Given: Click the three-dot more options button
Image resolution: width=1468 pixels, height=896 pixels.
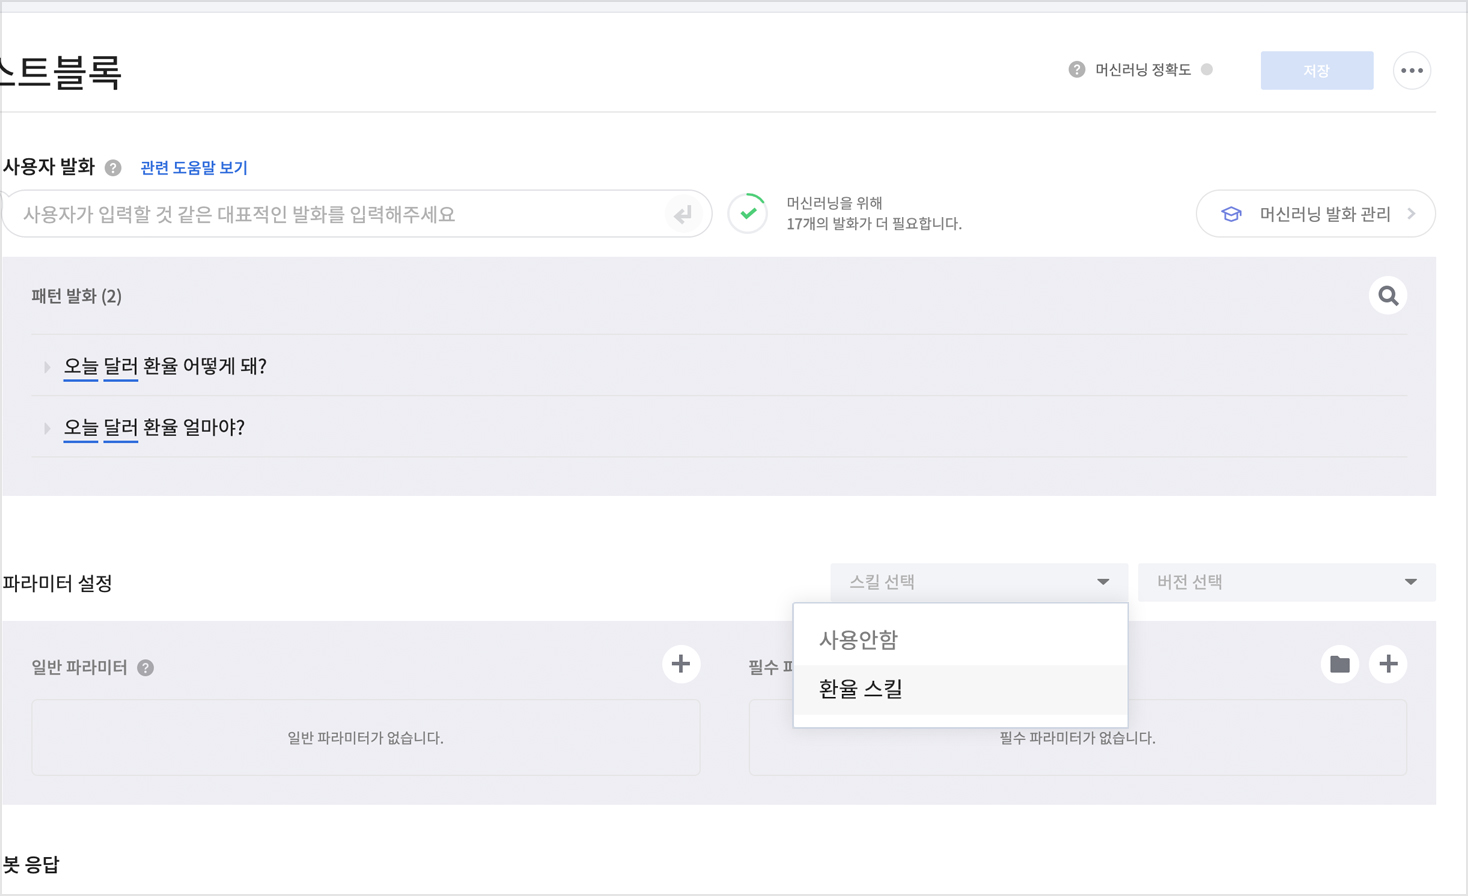Looking at the screenshot, I should [1411, 71].
